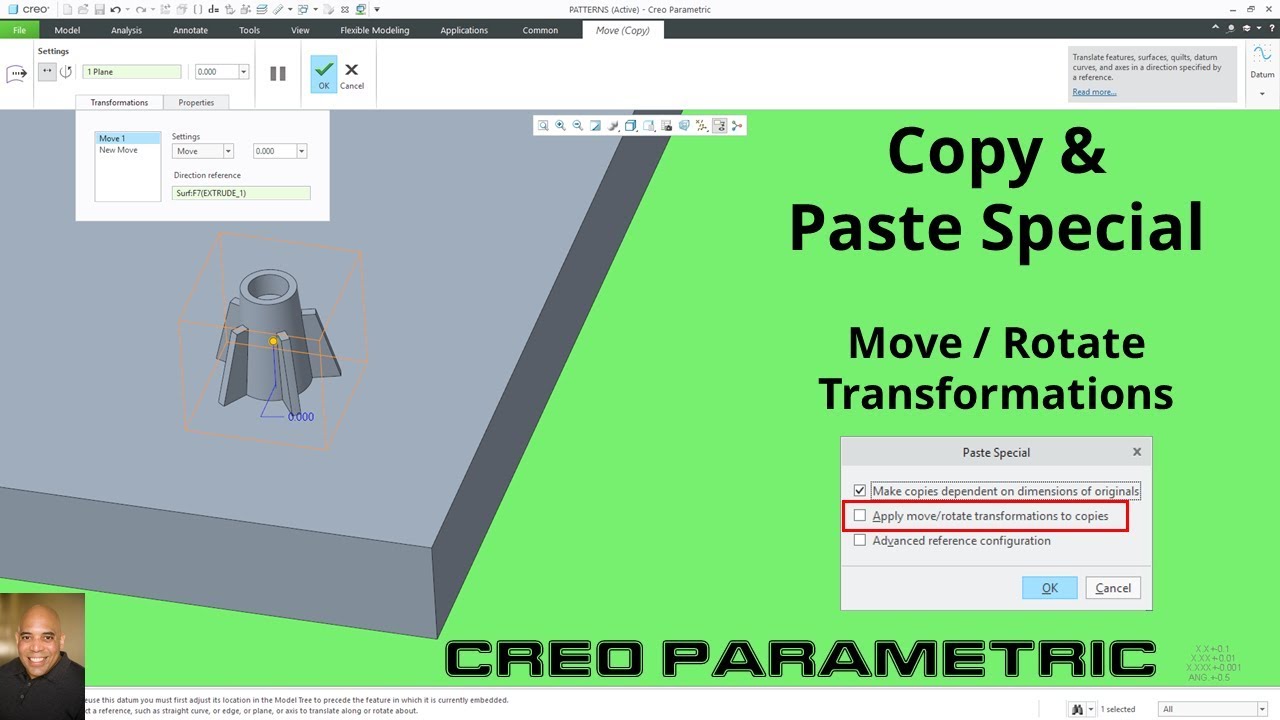Open the 0.000 value dropdown in Transformations panel
Viewport: 1280px width, 720px height.
click(x=302, y=151)
